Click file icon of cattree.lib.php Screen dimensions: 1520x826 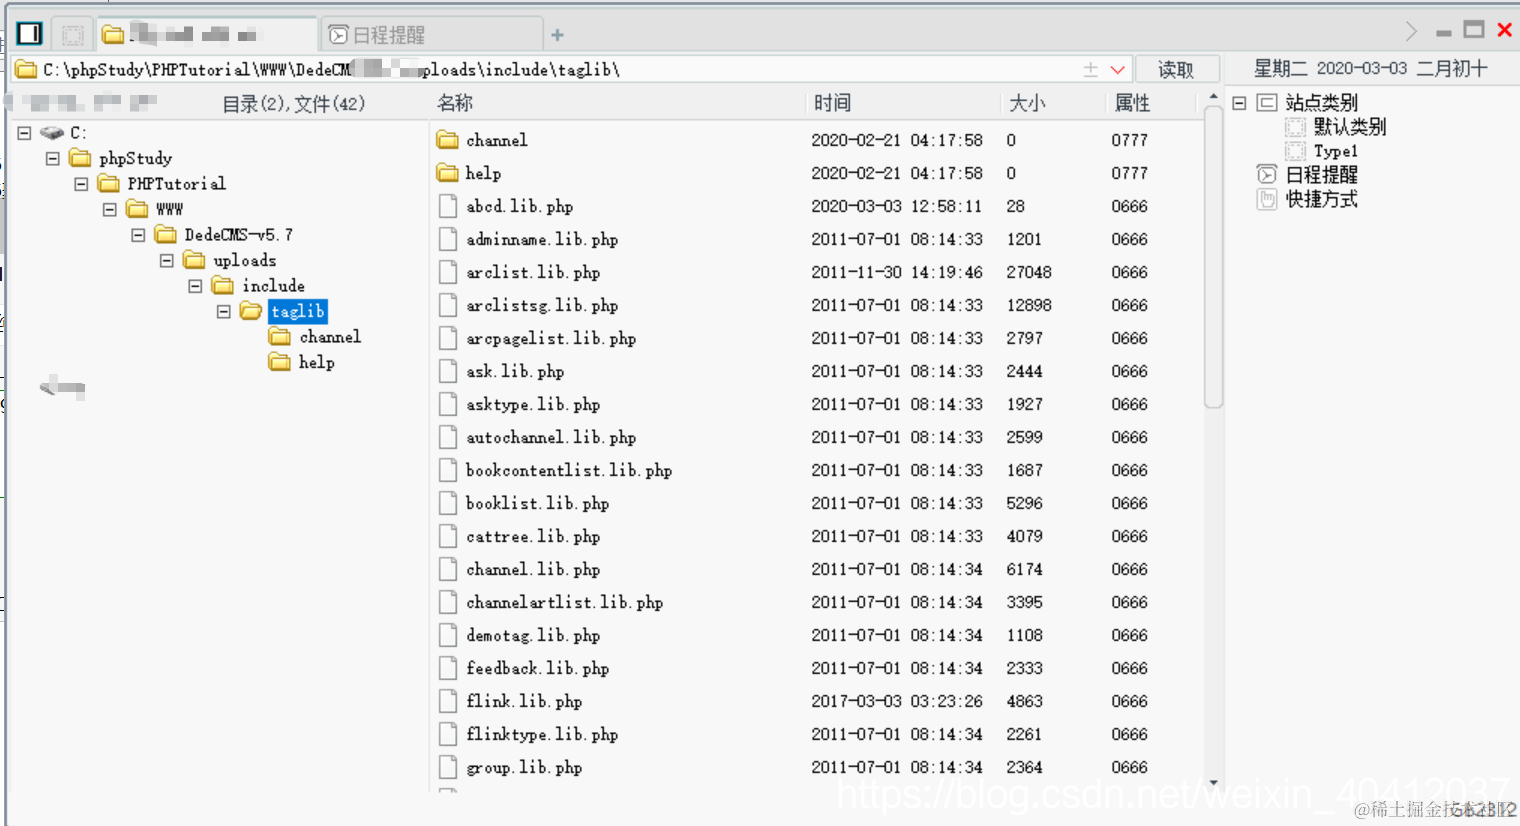[x=448, y=536]
